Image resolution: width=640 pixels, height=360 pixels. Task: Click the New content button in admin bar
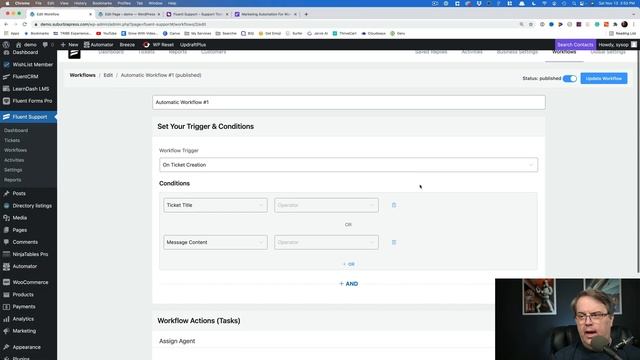coord(69,44)
